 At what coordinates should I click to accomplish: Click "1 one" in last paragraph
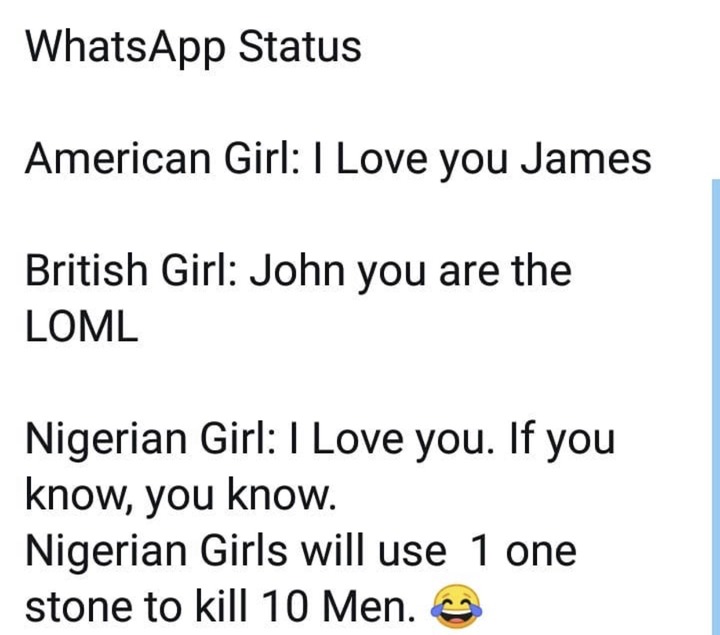[x=521, y=551]
